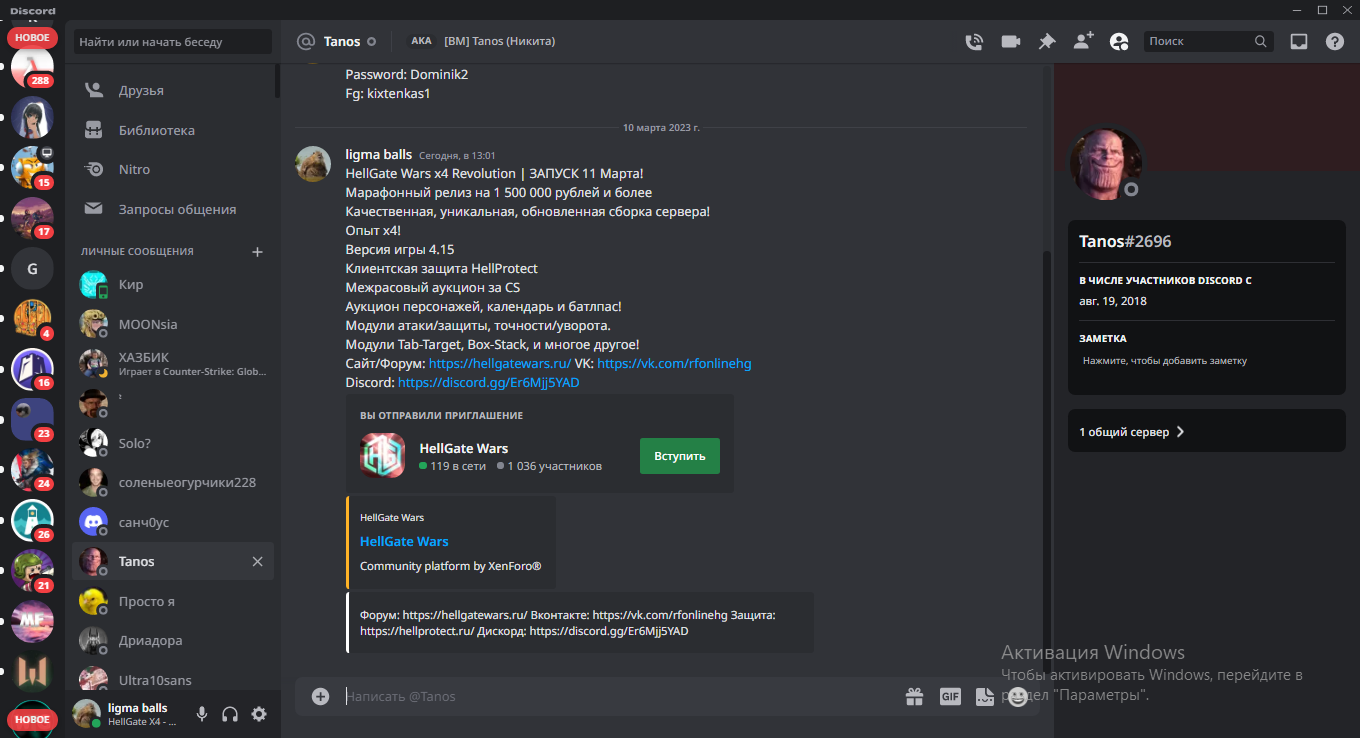Click the Найти или начать беседу box
Image resolution: width=1360 pixels, height=738 pixels.
(x=173, y=42)
